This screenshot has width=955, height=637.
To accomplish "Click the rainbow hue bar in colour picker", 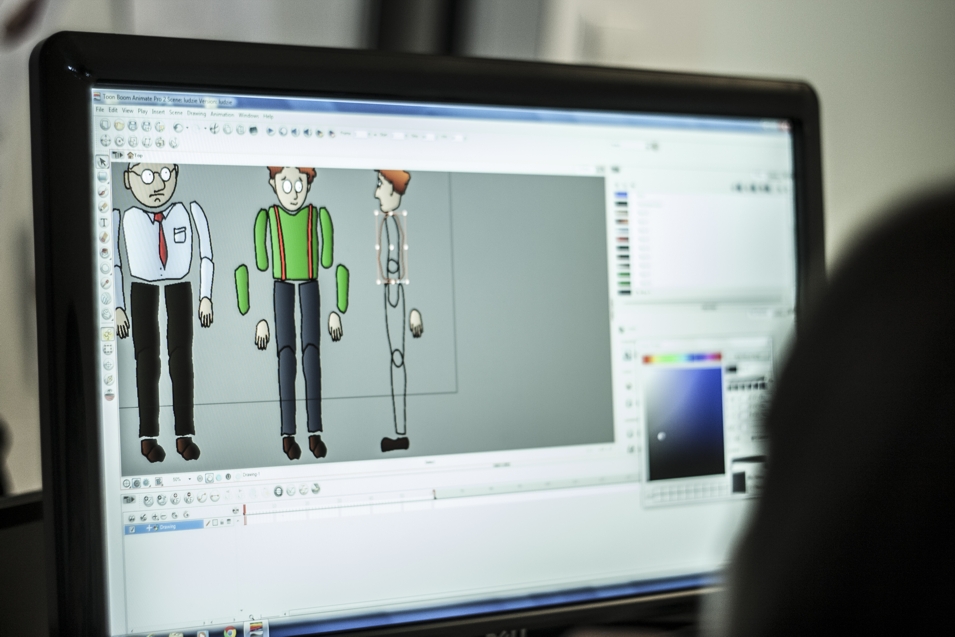I will click(682, 358).
